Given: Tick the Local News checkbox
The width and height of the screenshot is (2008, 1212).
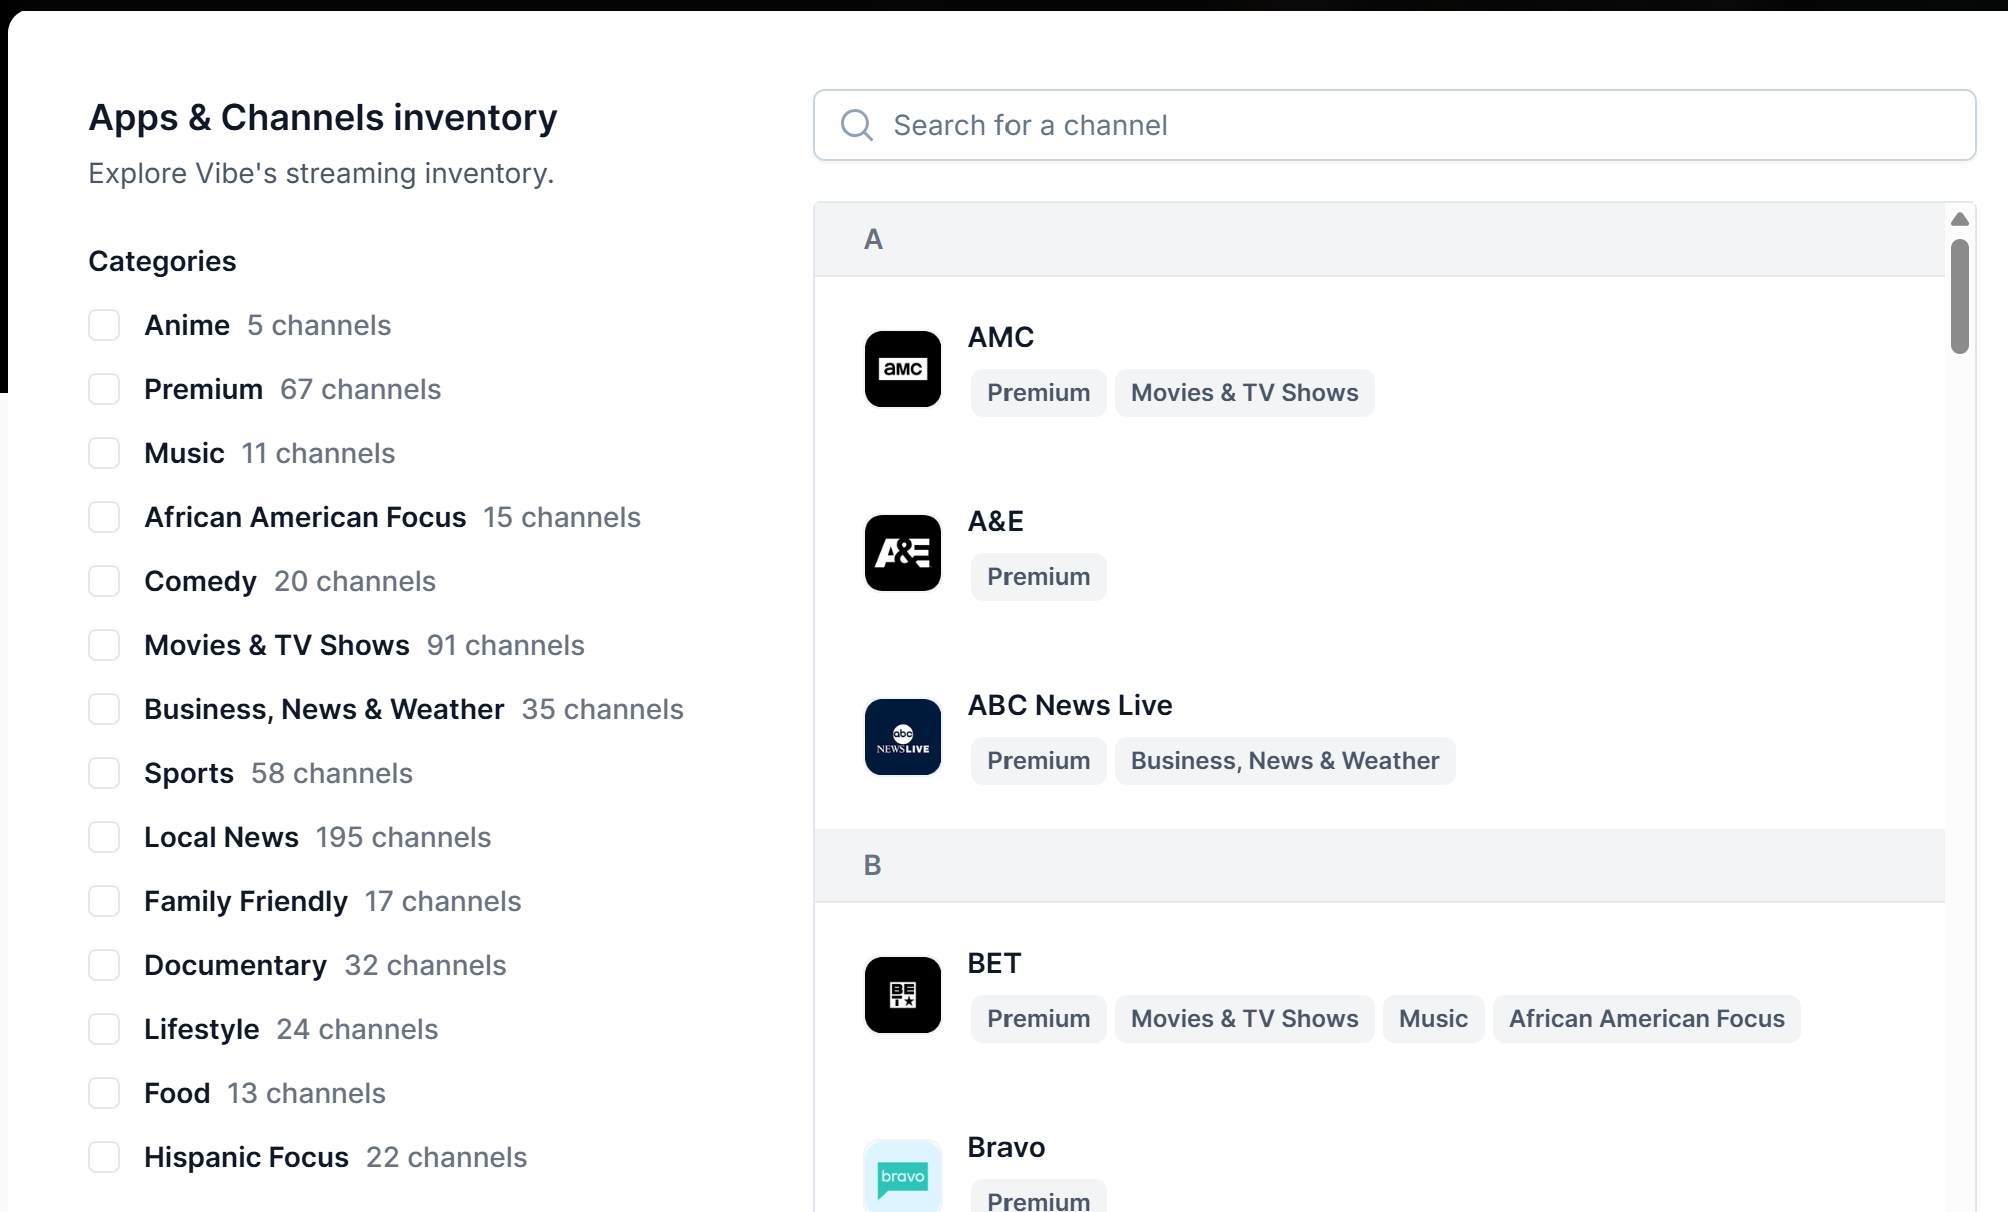Looking at the screenshot, I should point(104,837).
